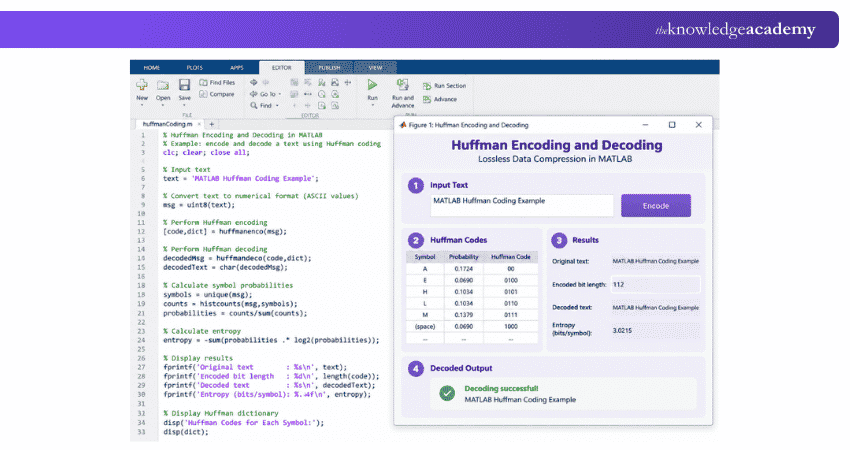Expand the Run dropdown arrow
Viewport: 850px width, 450px height.
[x=372, y=105]
